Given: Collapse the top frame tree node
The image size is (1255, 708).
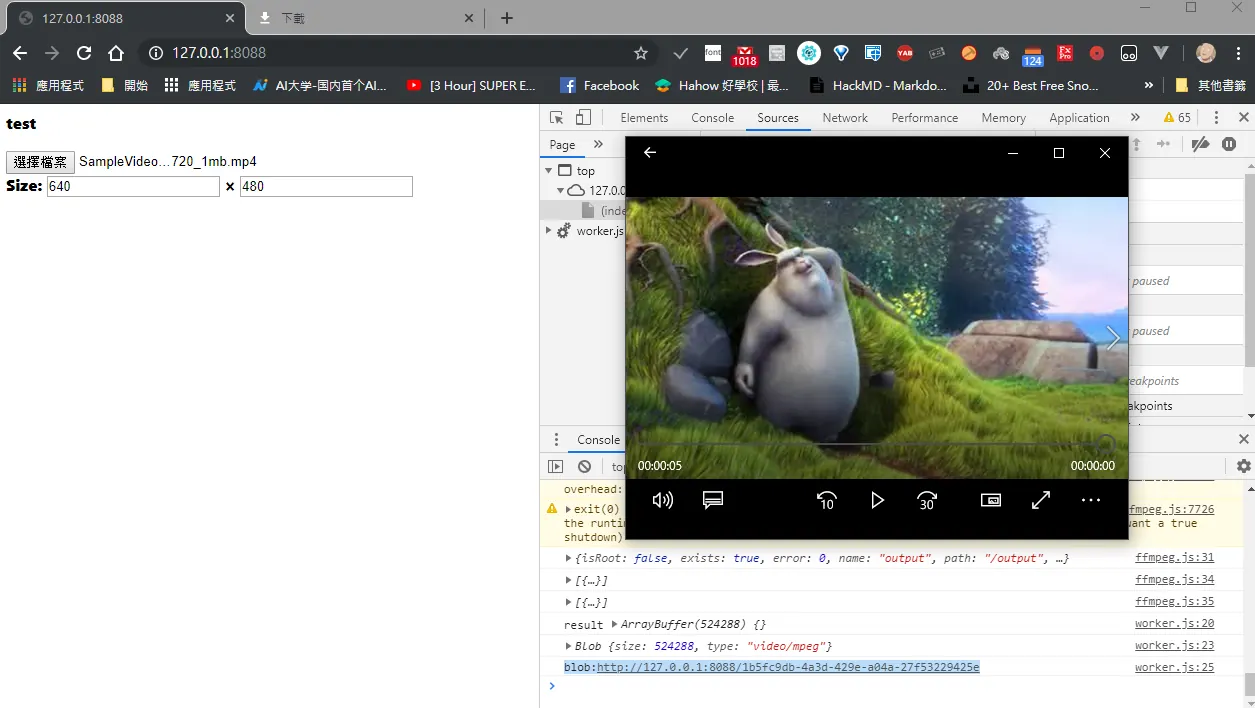Looking at the screenshot, I should coord(549,171).
